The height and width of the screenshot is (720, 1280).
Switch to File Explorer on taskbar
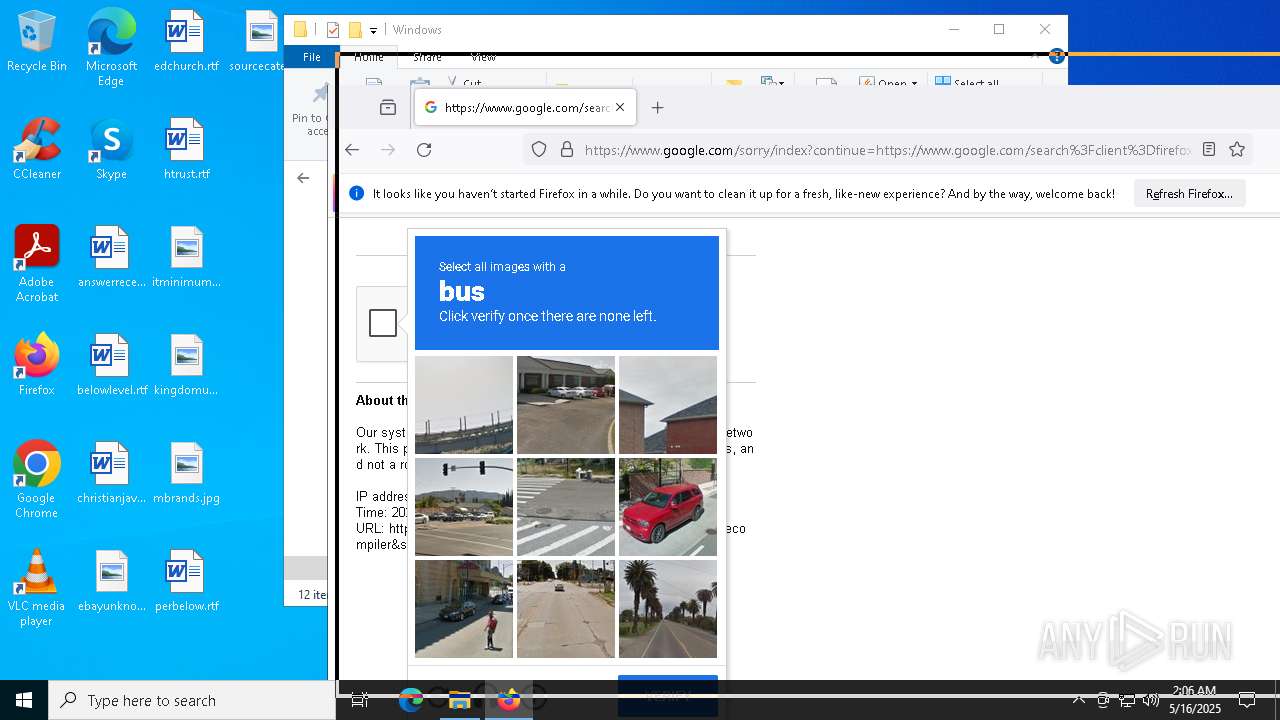[460, 700]
